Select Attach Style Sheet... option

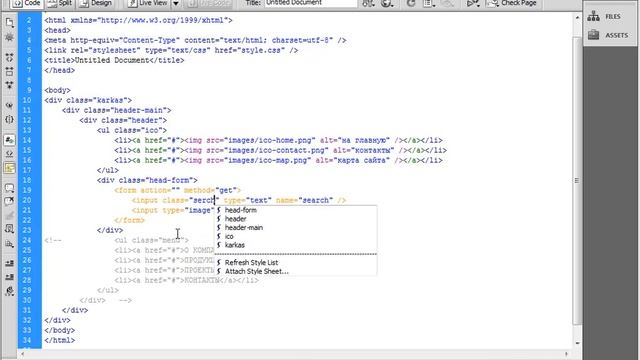click(x=256, y=271)
